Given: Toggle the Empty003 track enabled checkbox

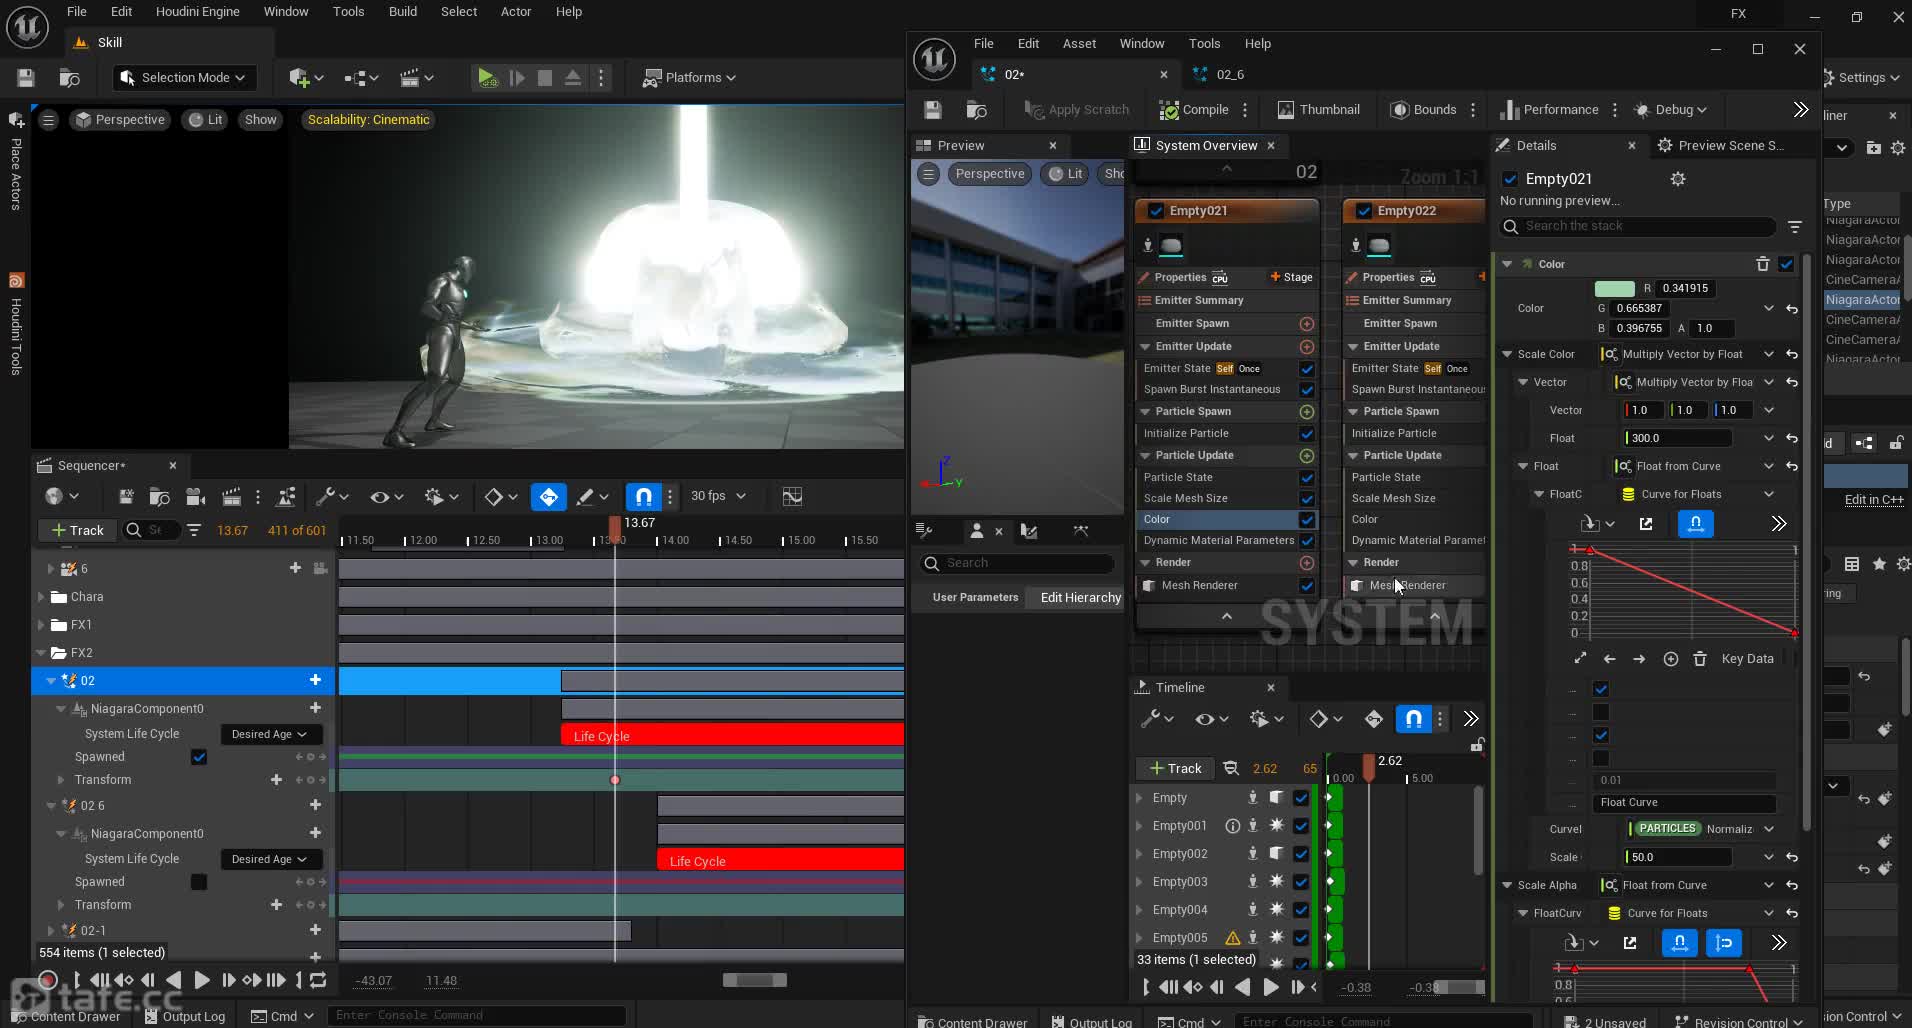Looking at the screenshot, I should 1300,883.
